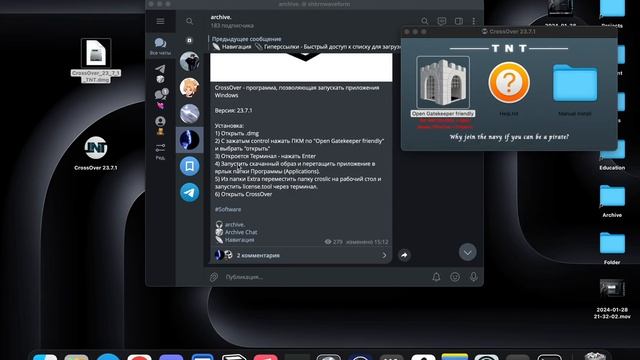Open channel discussion comments icon in header
640x360 pixels.
click(442, 21)
